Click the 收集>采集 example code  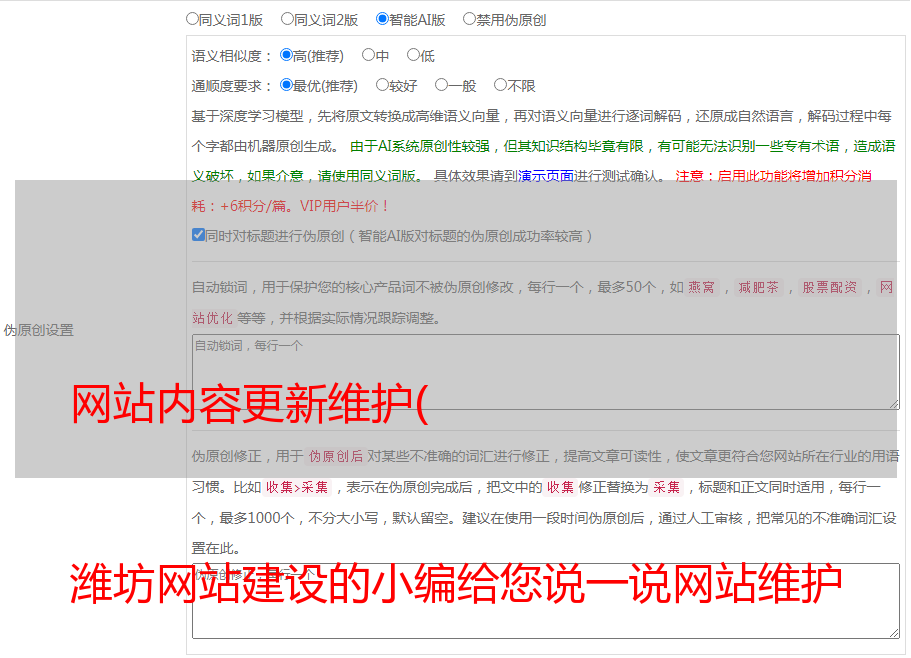297,488
